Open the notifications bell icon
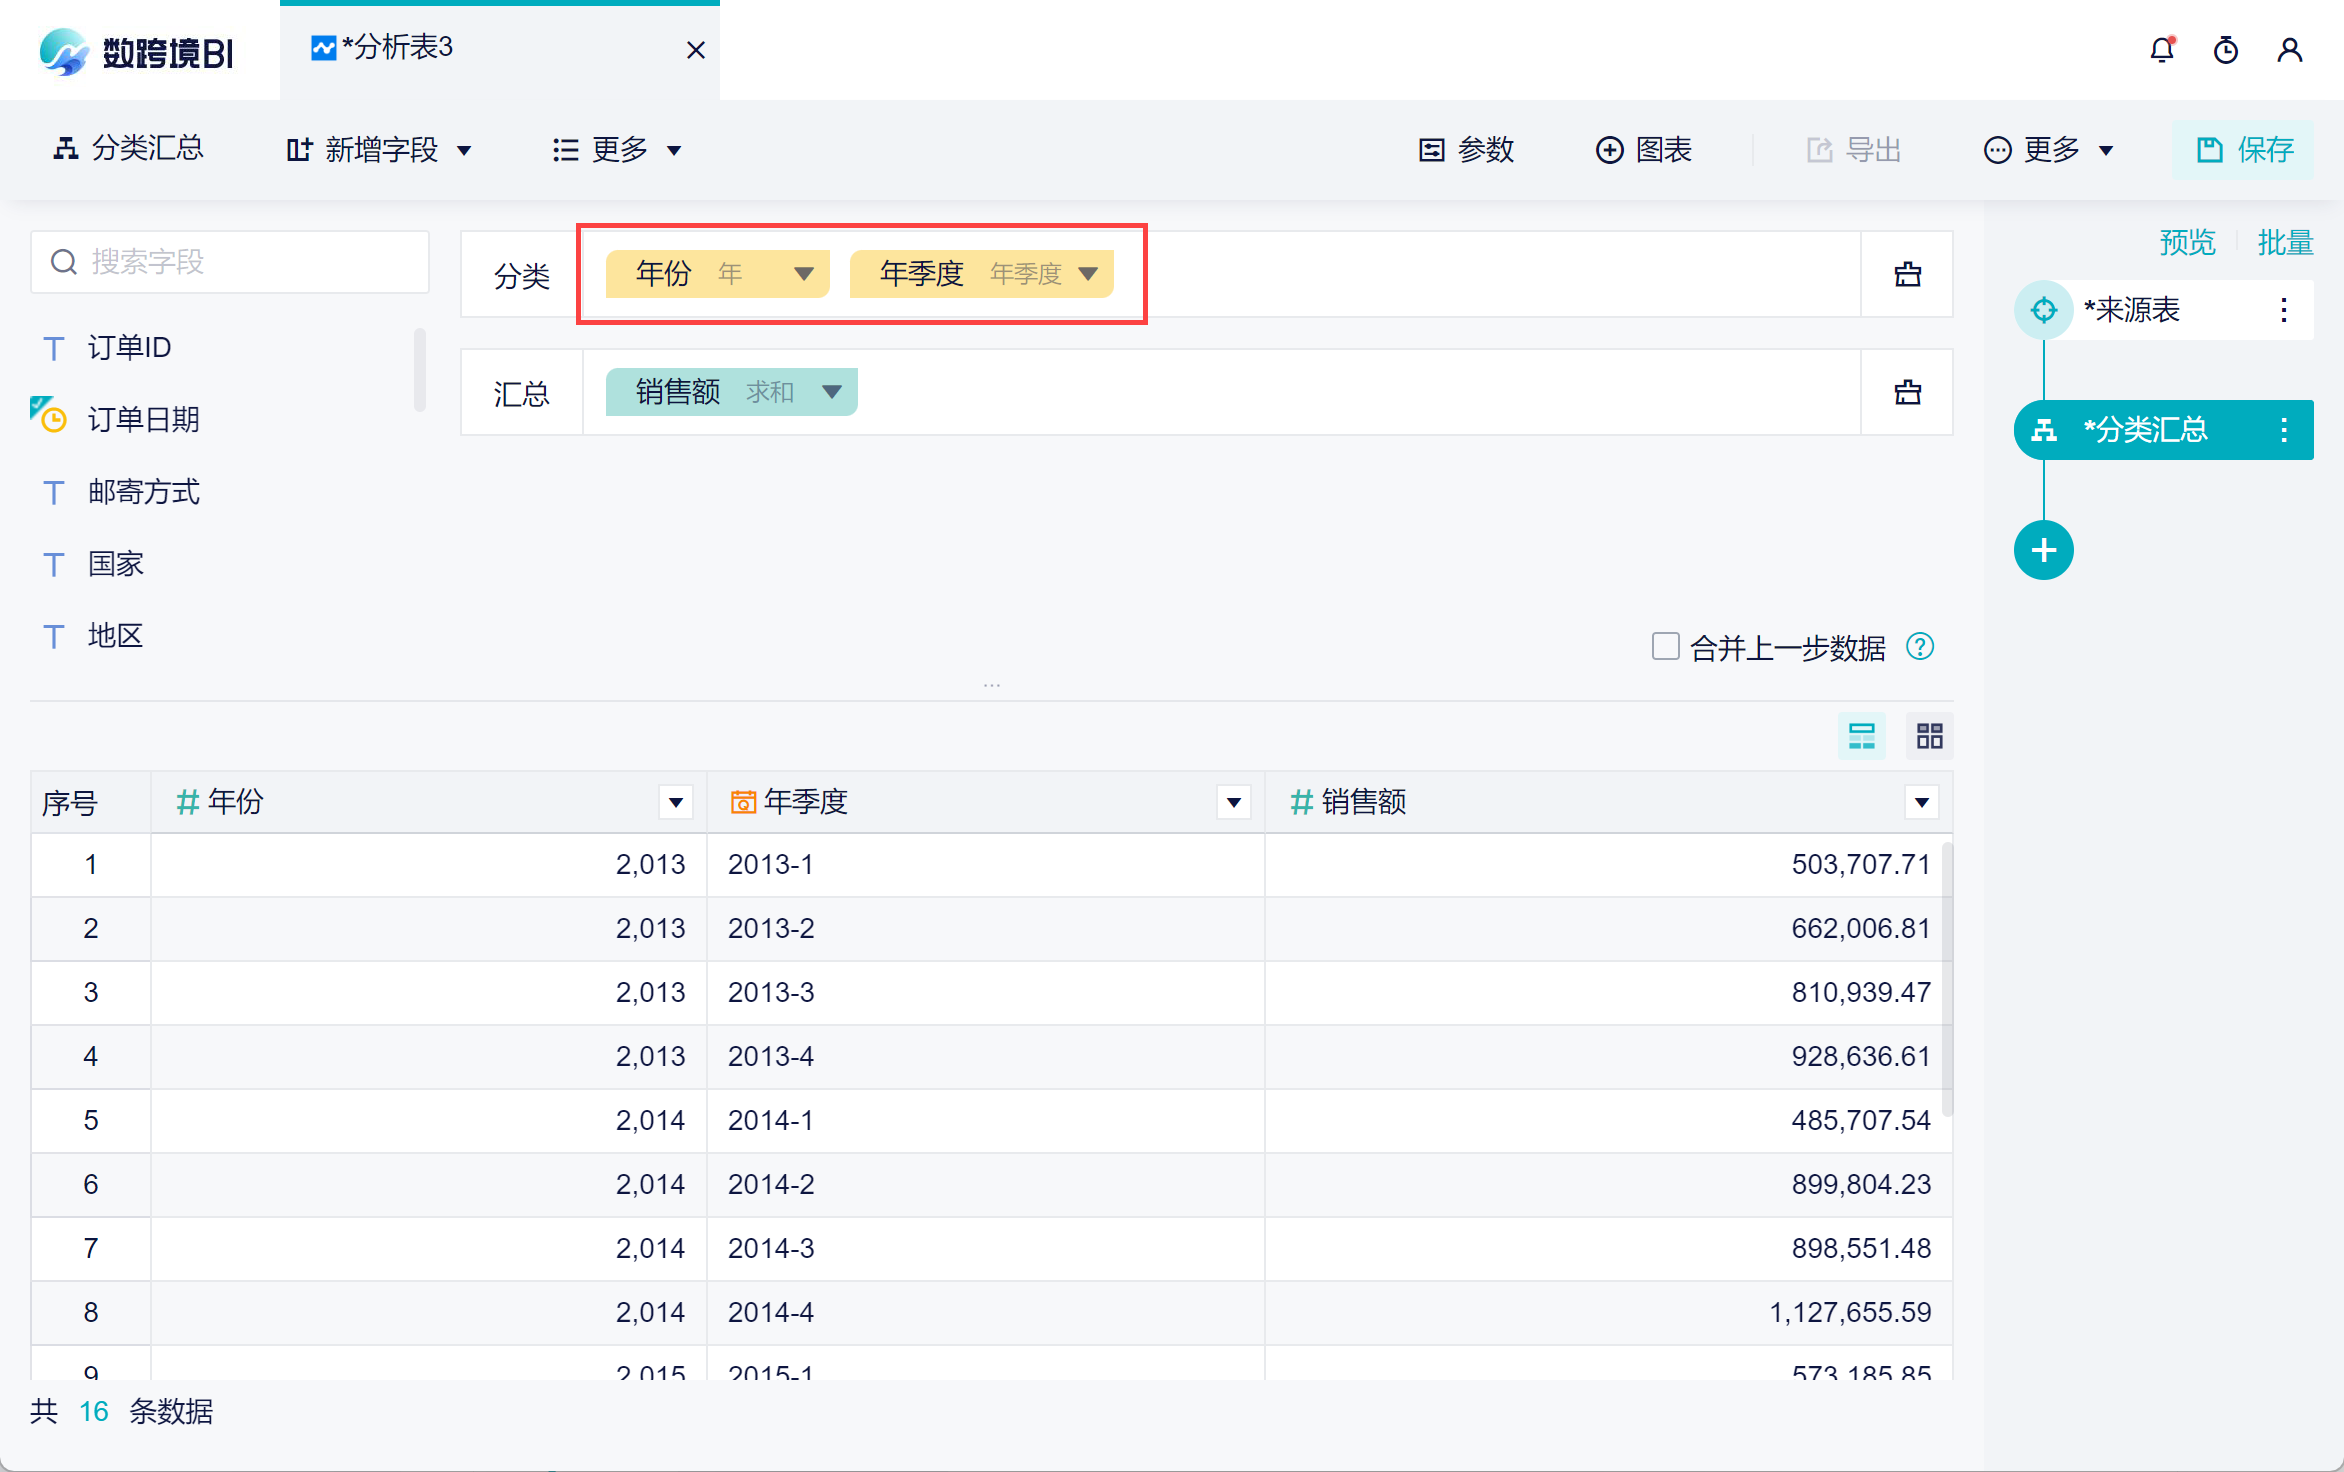Screen dimensions: 2344x1472 pos(2162,50)
